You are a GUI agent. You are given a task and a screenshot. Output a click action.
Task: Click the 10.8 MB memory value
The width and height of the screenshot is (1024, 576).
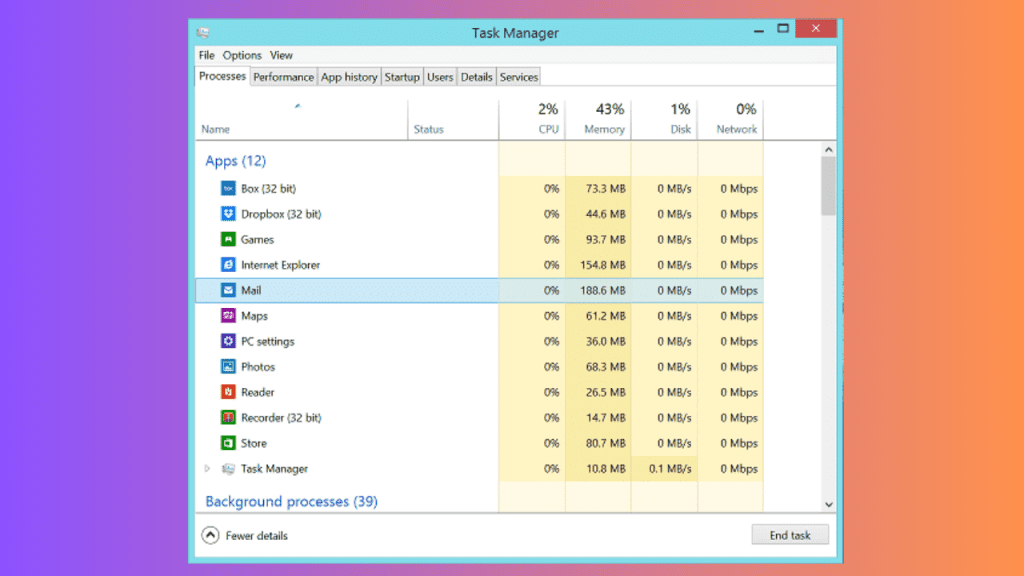(605, 469)
